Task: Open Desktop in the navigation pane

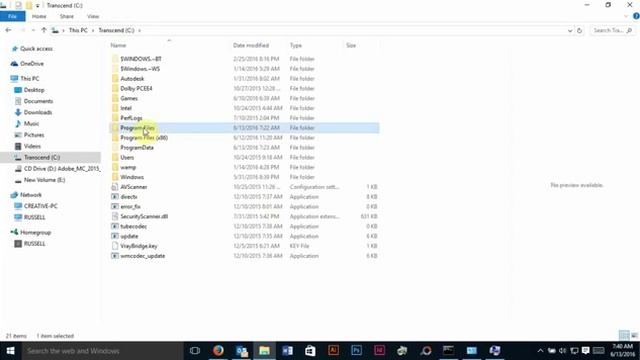Action: click(x=34, y=90)
